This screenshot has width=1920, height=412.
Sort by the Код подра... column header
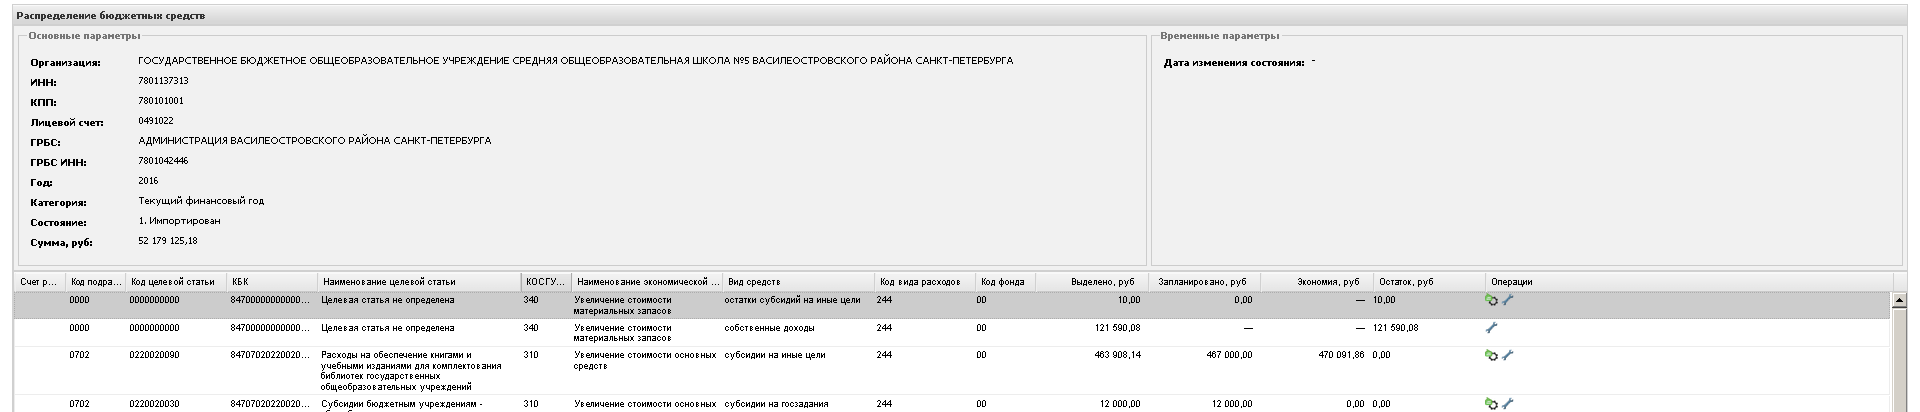coord(96,282)
